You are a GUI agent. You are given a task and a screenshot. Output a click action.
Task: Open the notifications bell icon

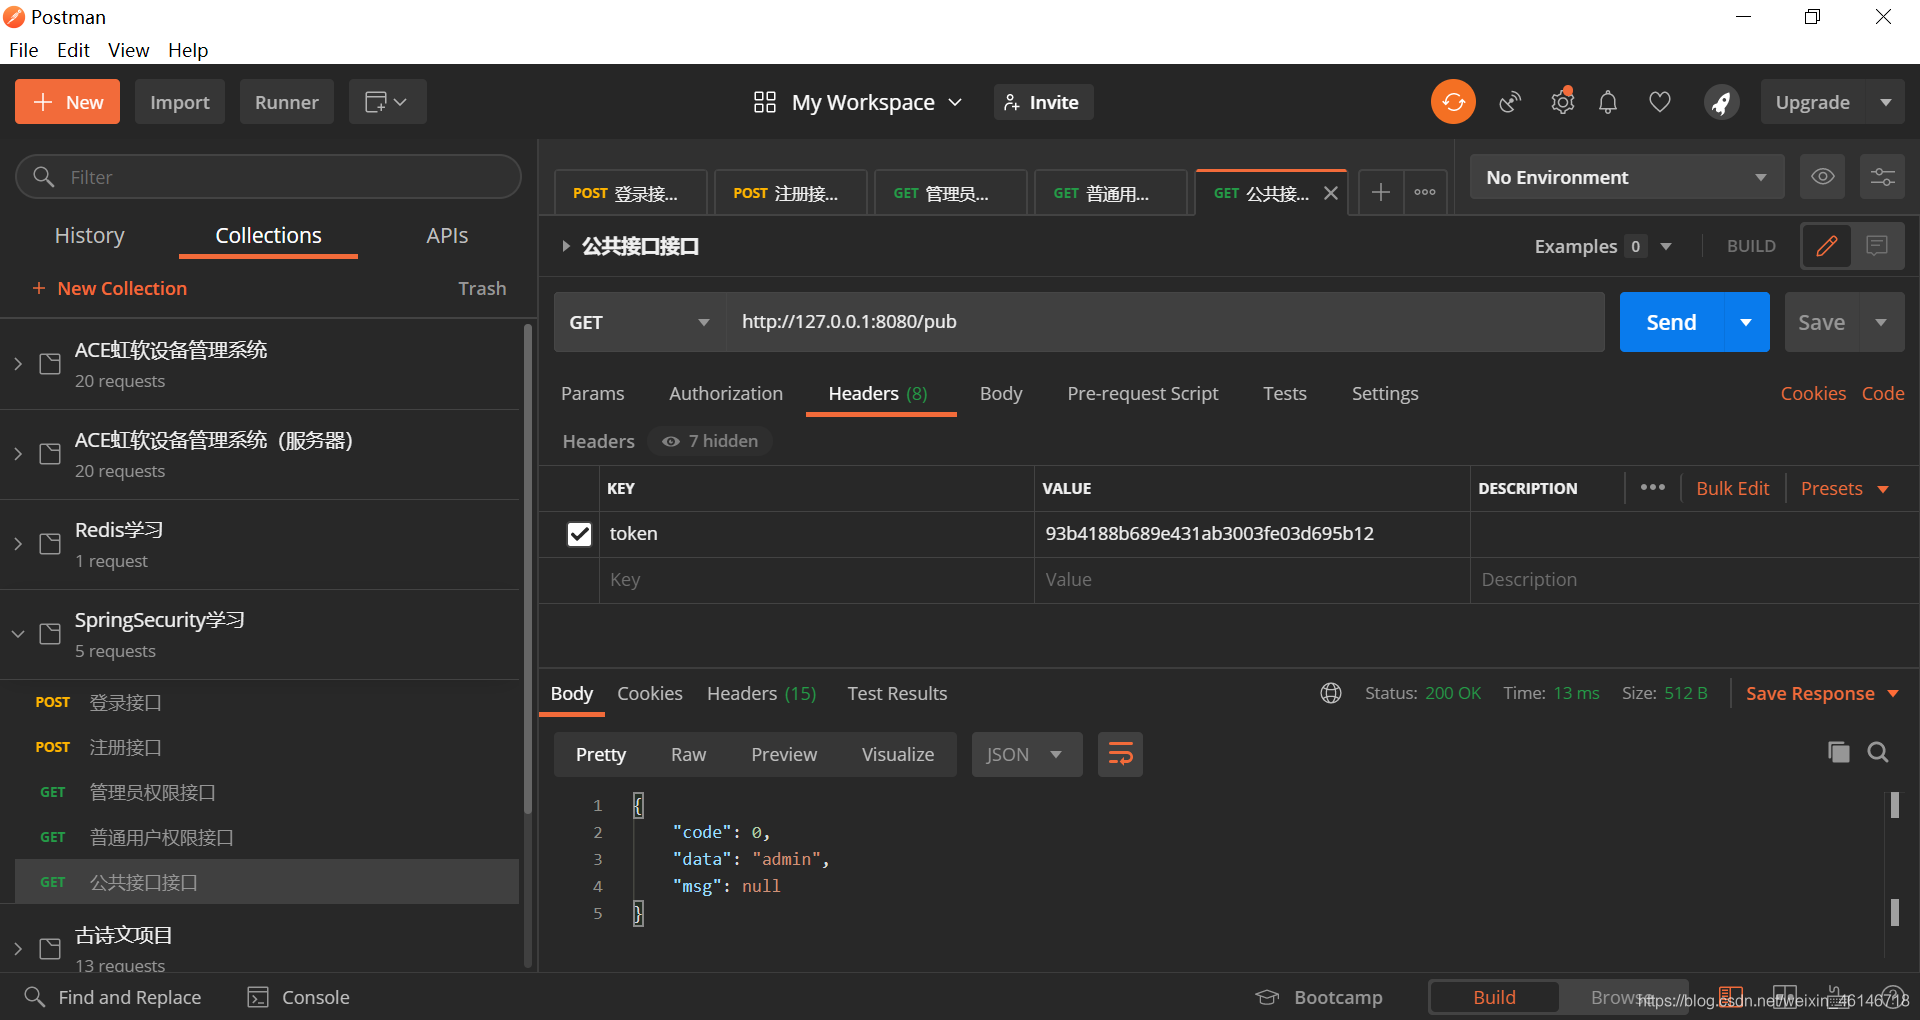pyautogui.click(x=1608, y=102)
